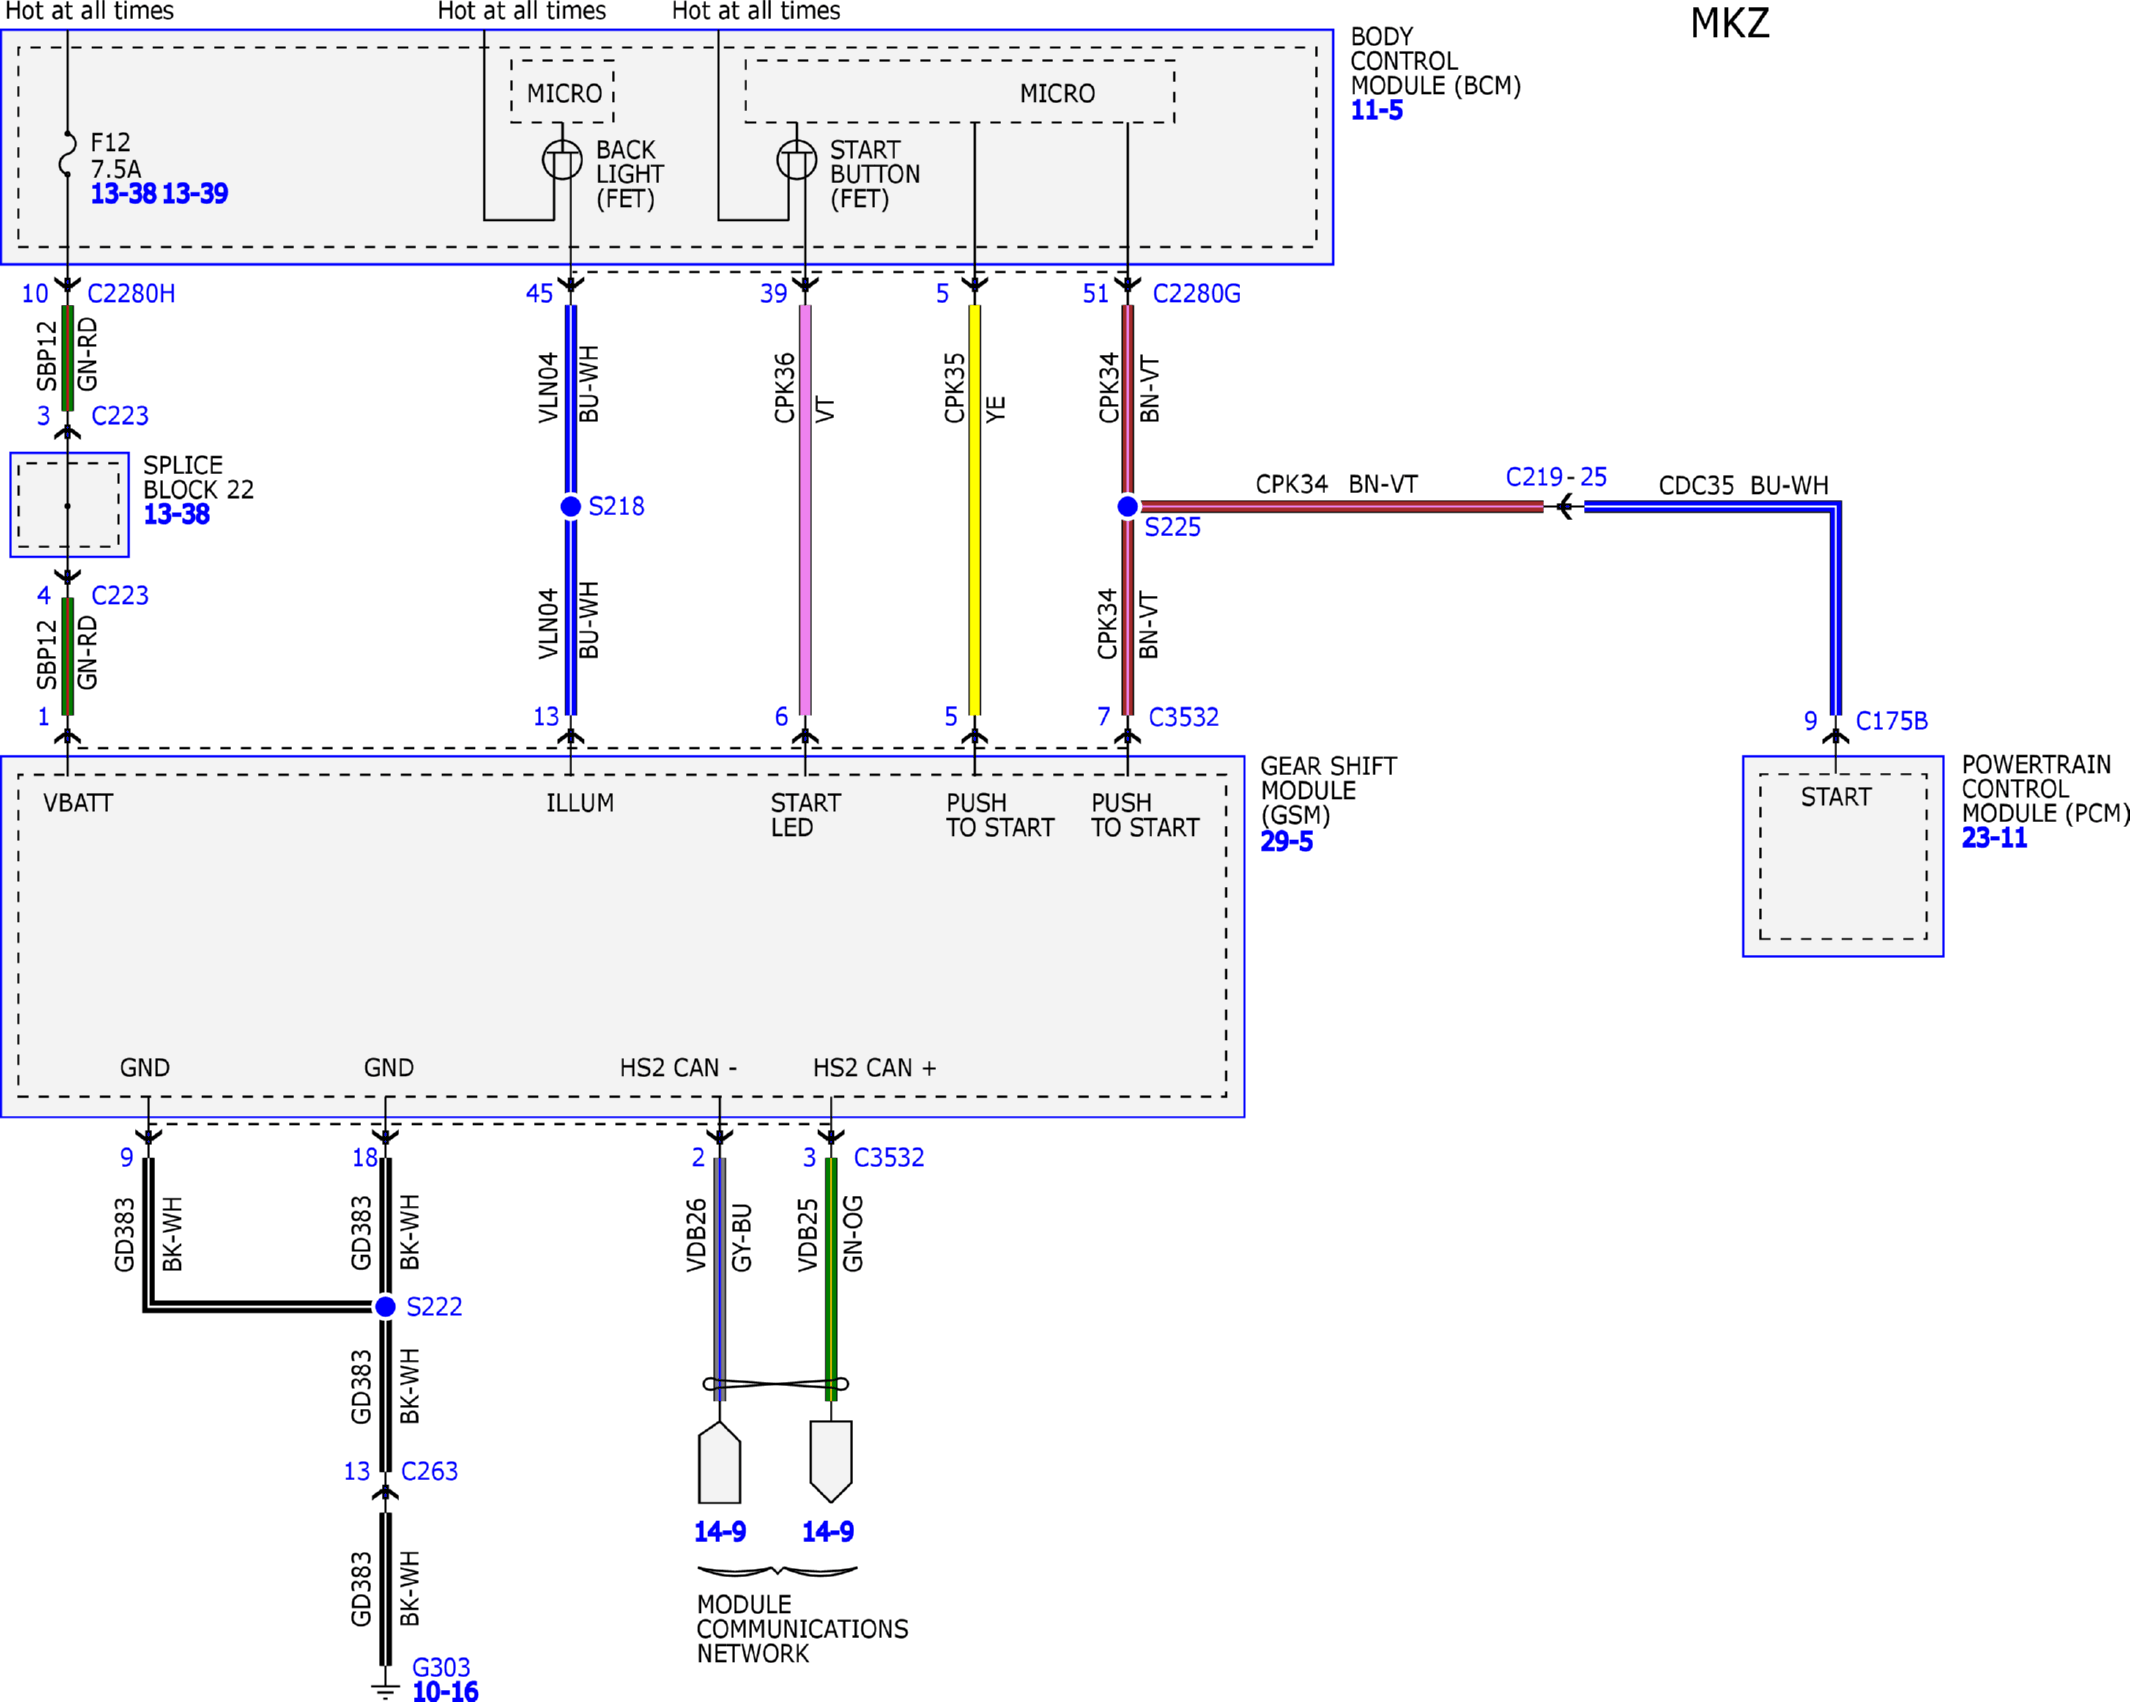Viewport: 2130px width, 1702px height.
Task: Select the Splice Block 22 box
Action: [69, 505]
